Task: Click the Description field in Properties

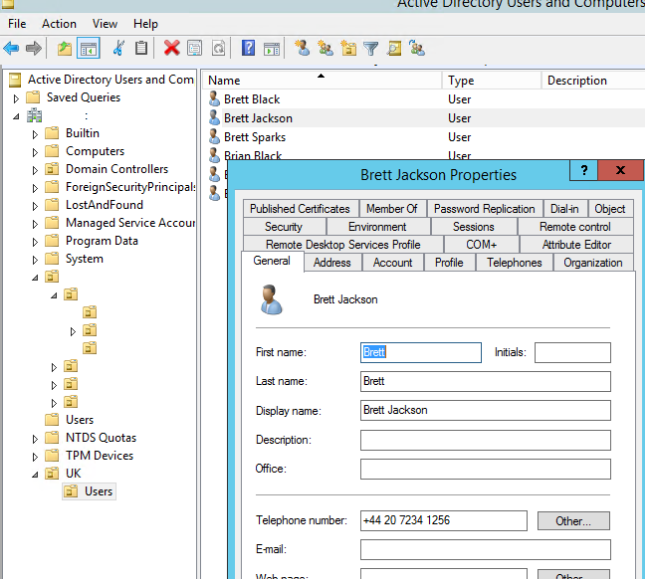Action: click(485, 440)
